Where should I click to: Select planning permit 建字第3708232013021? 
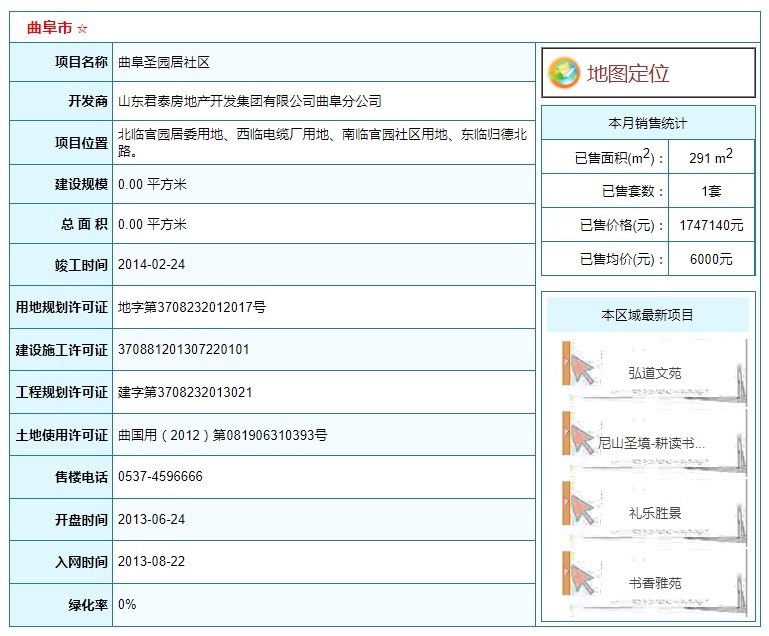[x=185, y=392]
